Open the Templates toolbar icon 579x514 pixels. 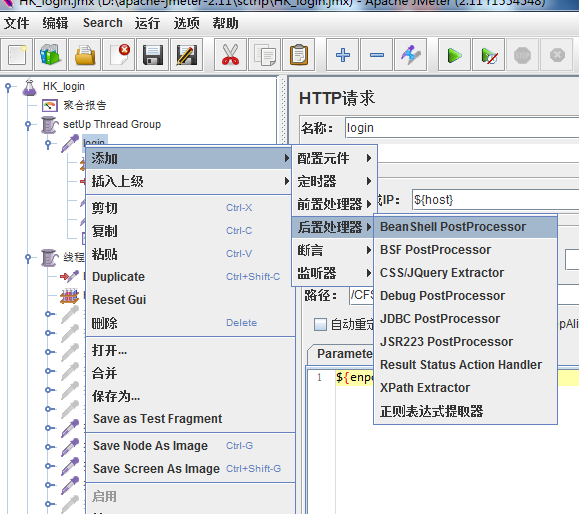(x=50, y=55)
